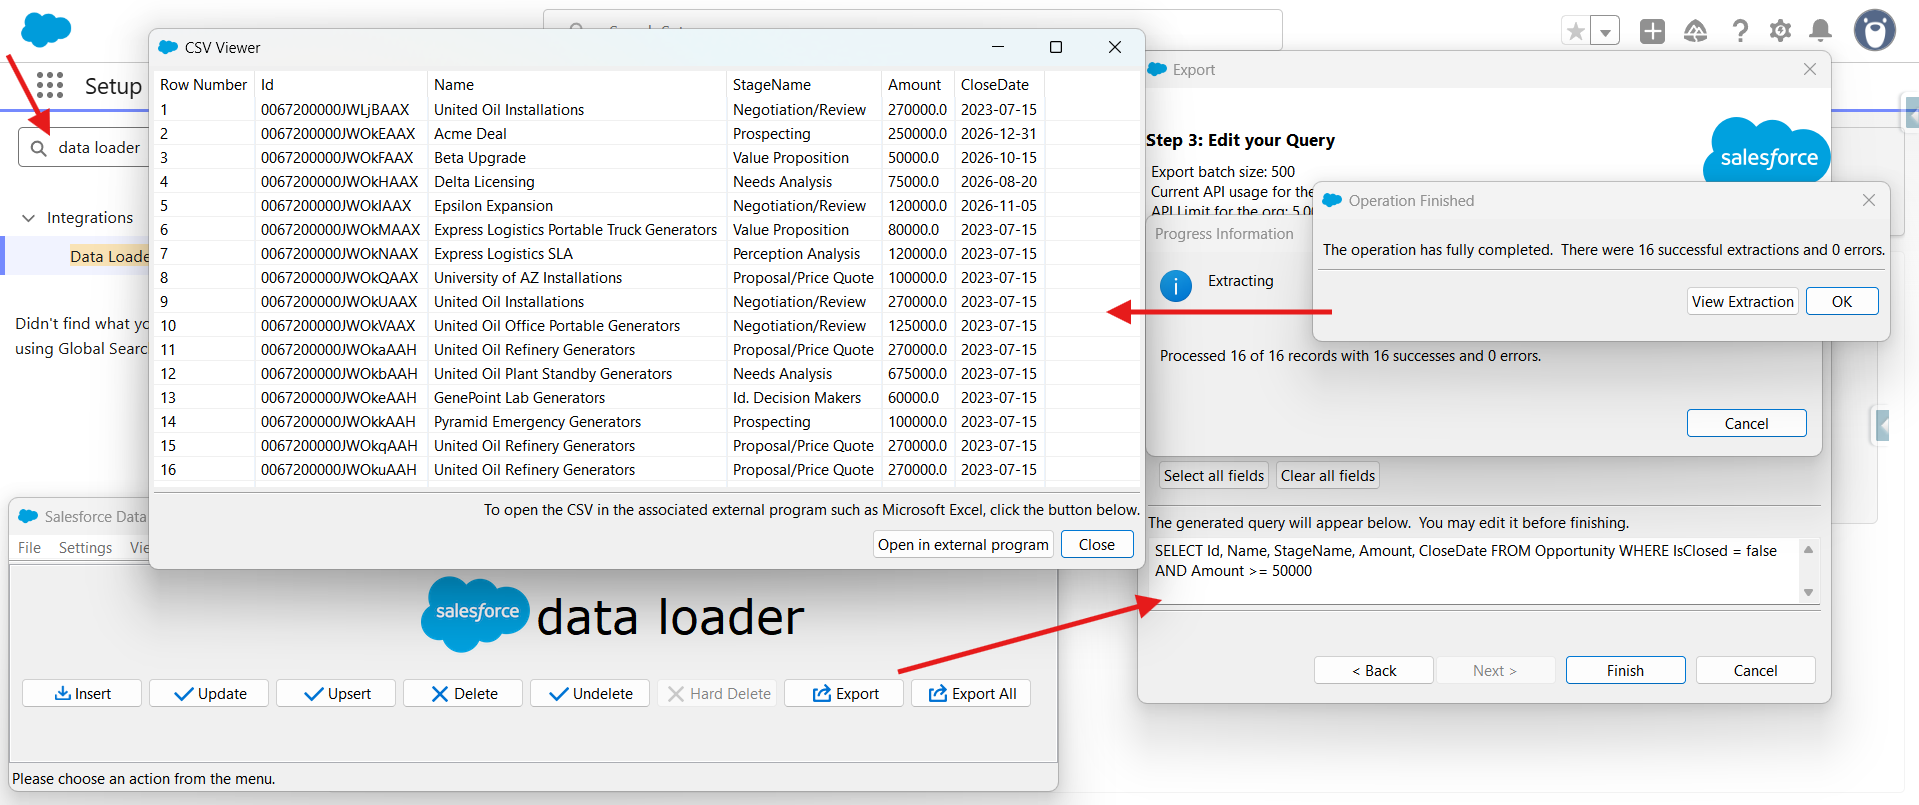Click the Back button in Export wizard

[1374, 671]
